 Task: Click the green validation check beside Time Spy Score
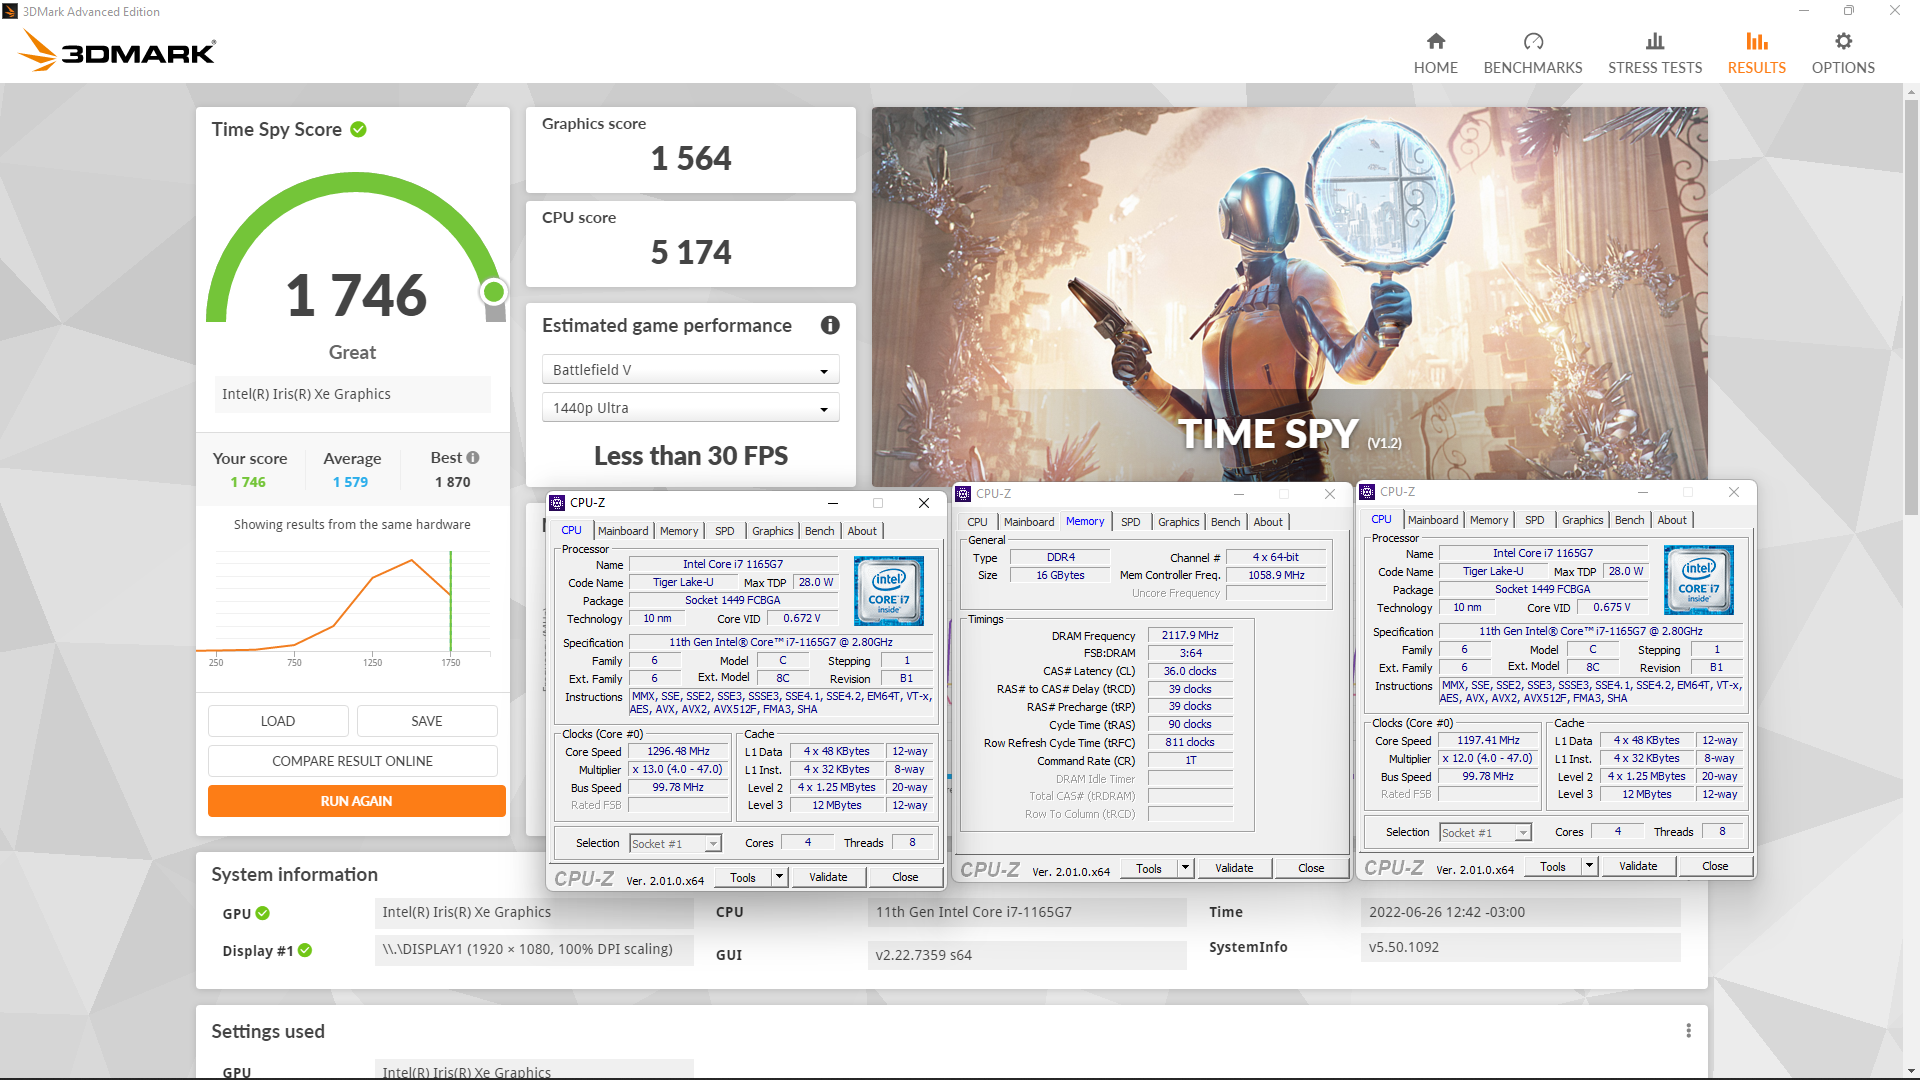(x=358, y=129)
